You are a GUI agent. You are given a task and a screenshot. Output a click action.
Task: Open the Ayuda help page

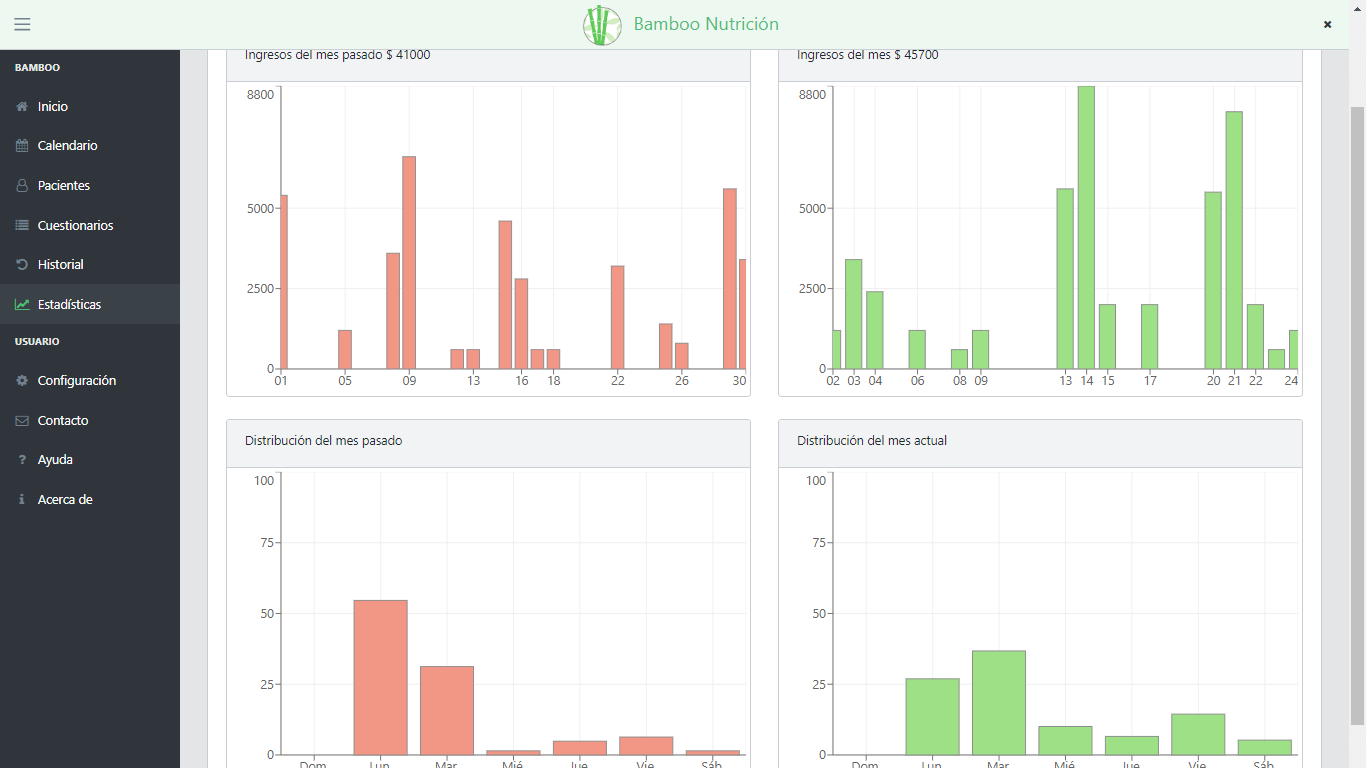pyautogui.click(x=90, y=460)
